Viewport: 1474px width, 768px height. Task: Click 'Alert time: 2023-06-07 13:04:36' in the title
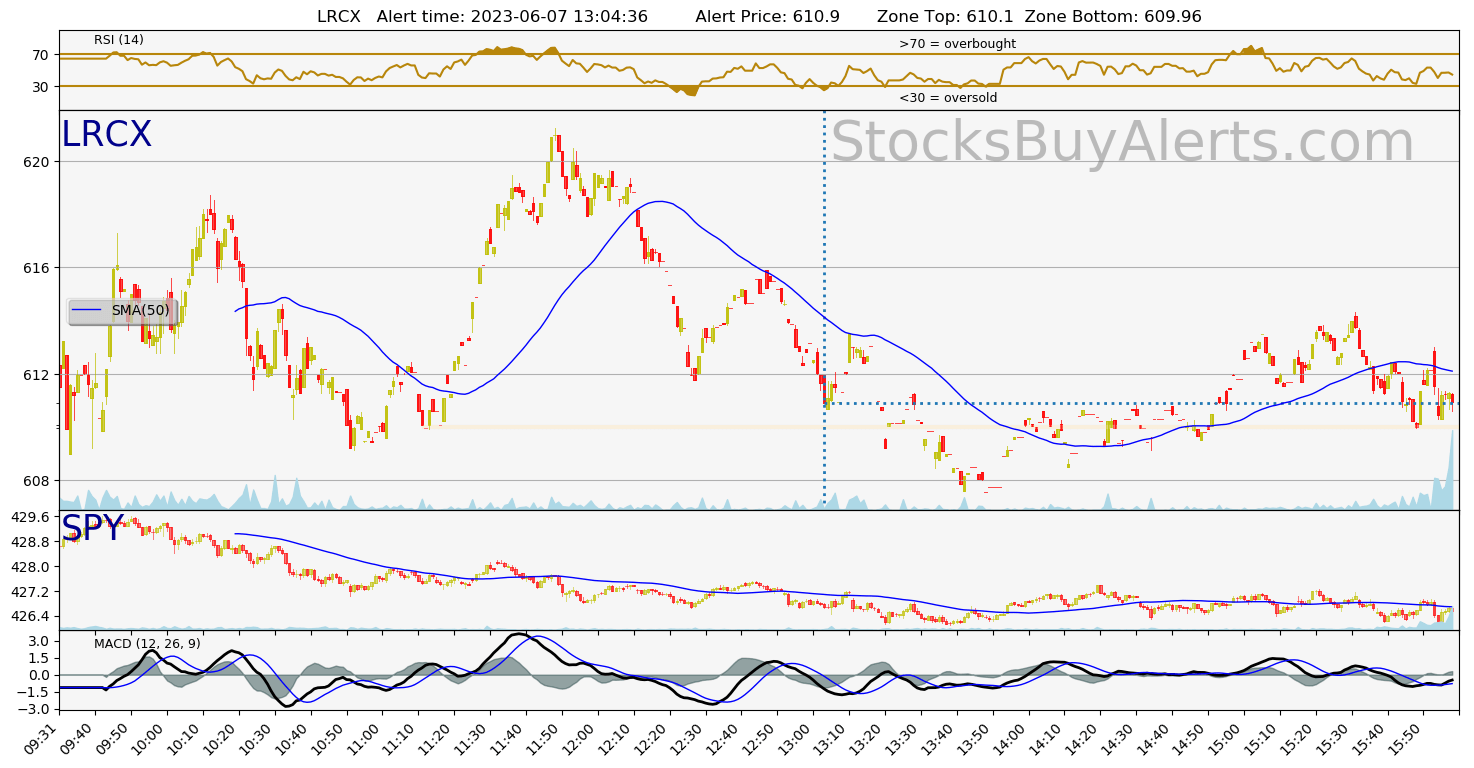click(x=512, y=17)
